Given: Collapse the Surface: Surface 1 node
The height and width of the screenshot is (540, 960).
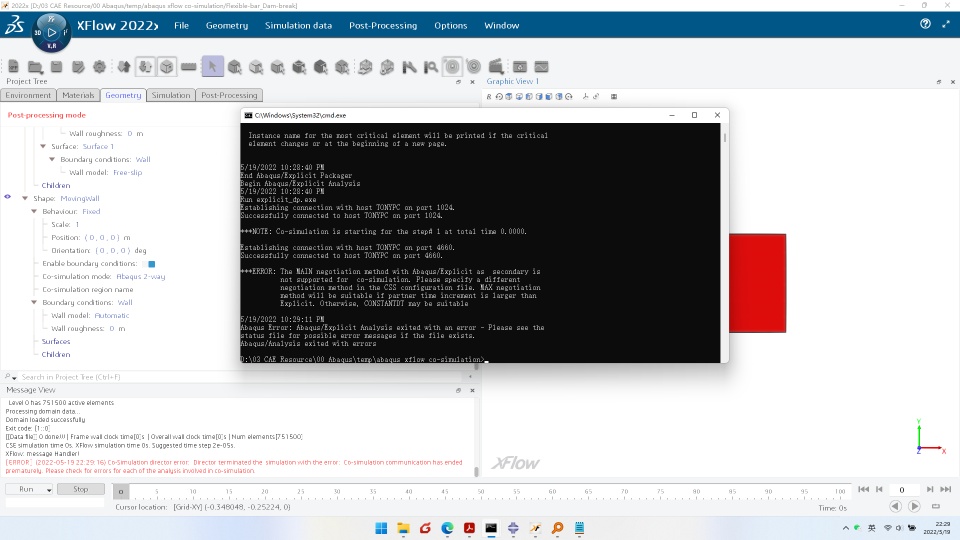Looking at the screenshot, I should 43,146.
